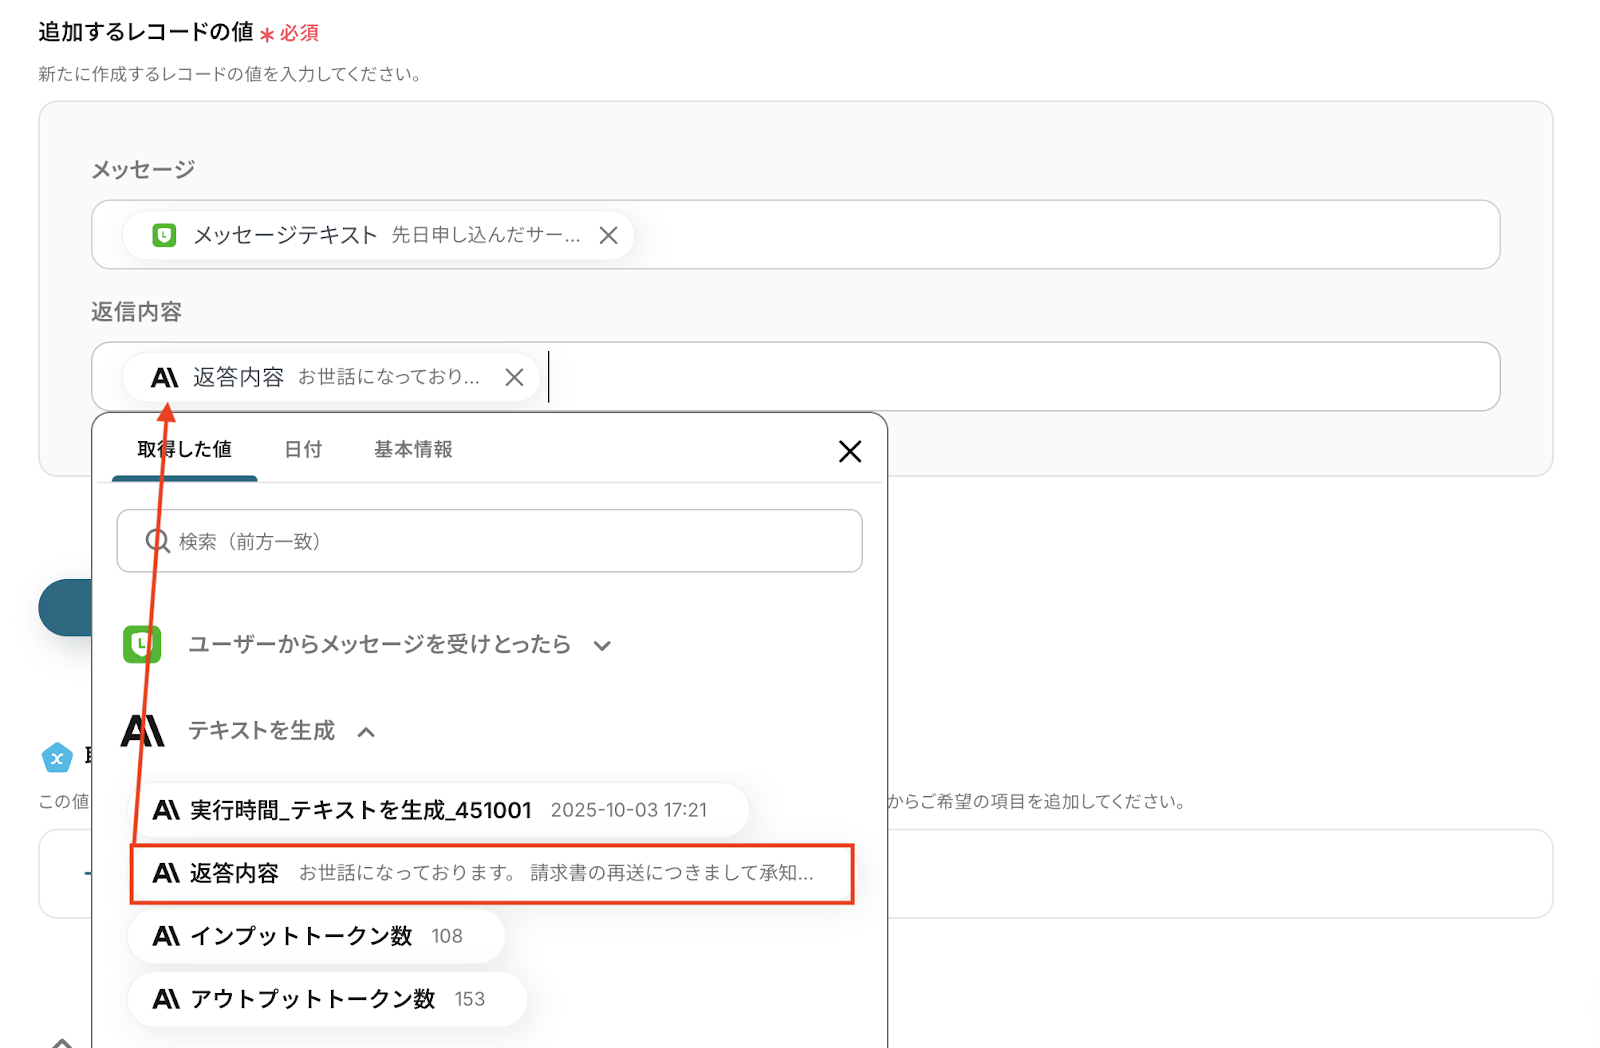
Task: Focus the 検索（前方一致） search box
Action: (x=490, y=541)
